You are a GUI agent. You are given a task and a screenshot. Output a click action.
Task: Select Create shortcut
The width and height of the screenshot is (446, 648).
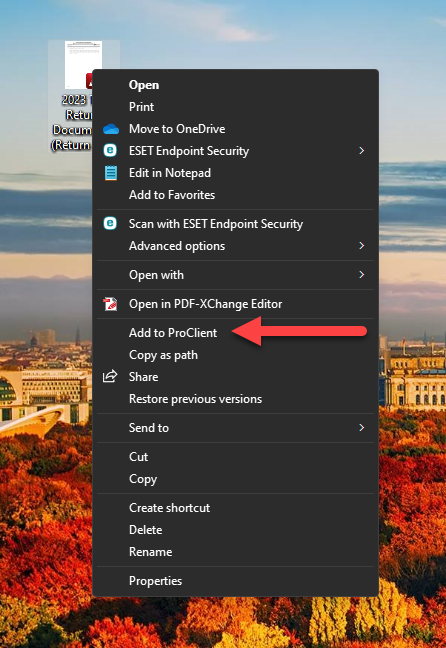(235, 507)
